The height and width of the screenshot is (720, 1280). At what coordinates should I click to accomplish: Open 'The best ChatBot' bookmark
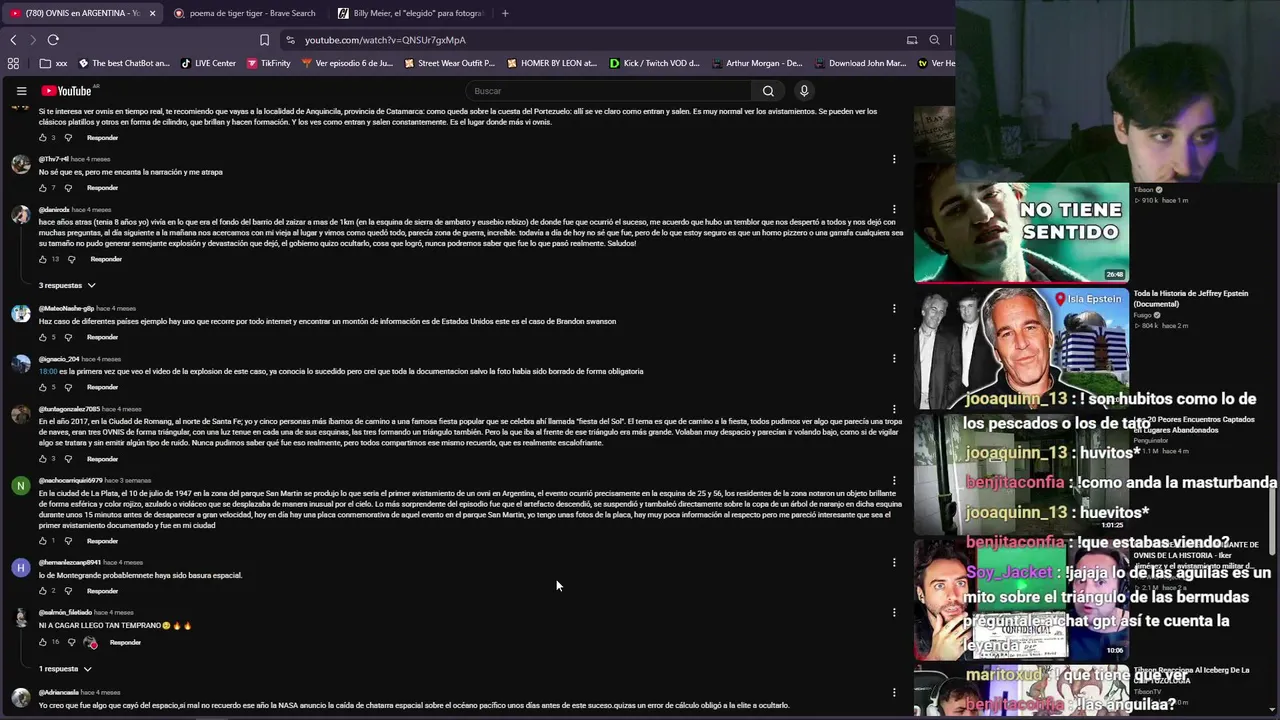(x=124, y=63)
